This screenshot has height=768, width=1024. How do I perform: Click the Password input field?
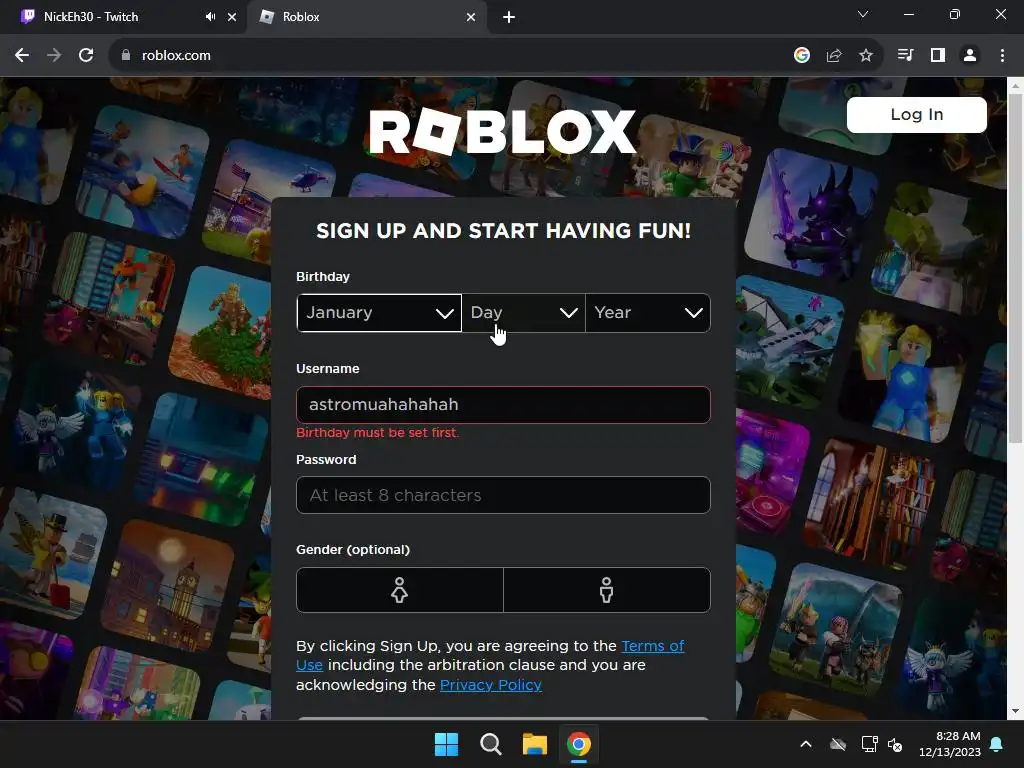(503, 495)
